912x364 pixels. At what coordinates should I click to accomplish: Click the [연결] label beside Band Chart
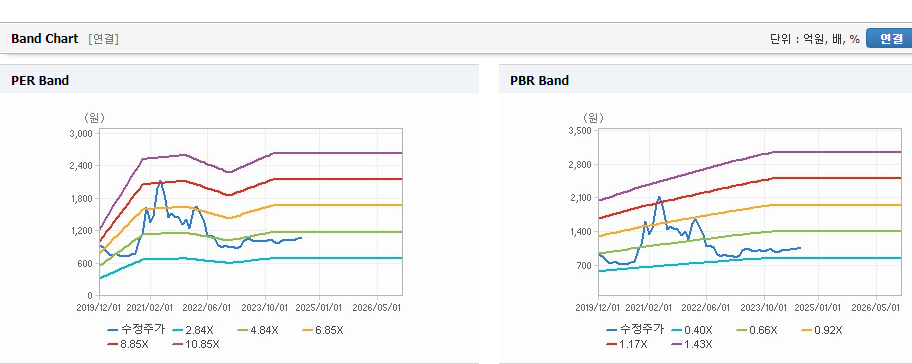coord(104,39)
